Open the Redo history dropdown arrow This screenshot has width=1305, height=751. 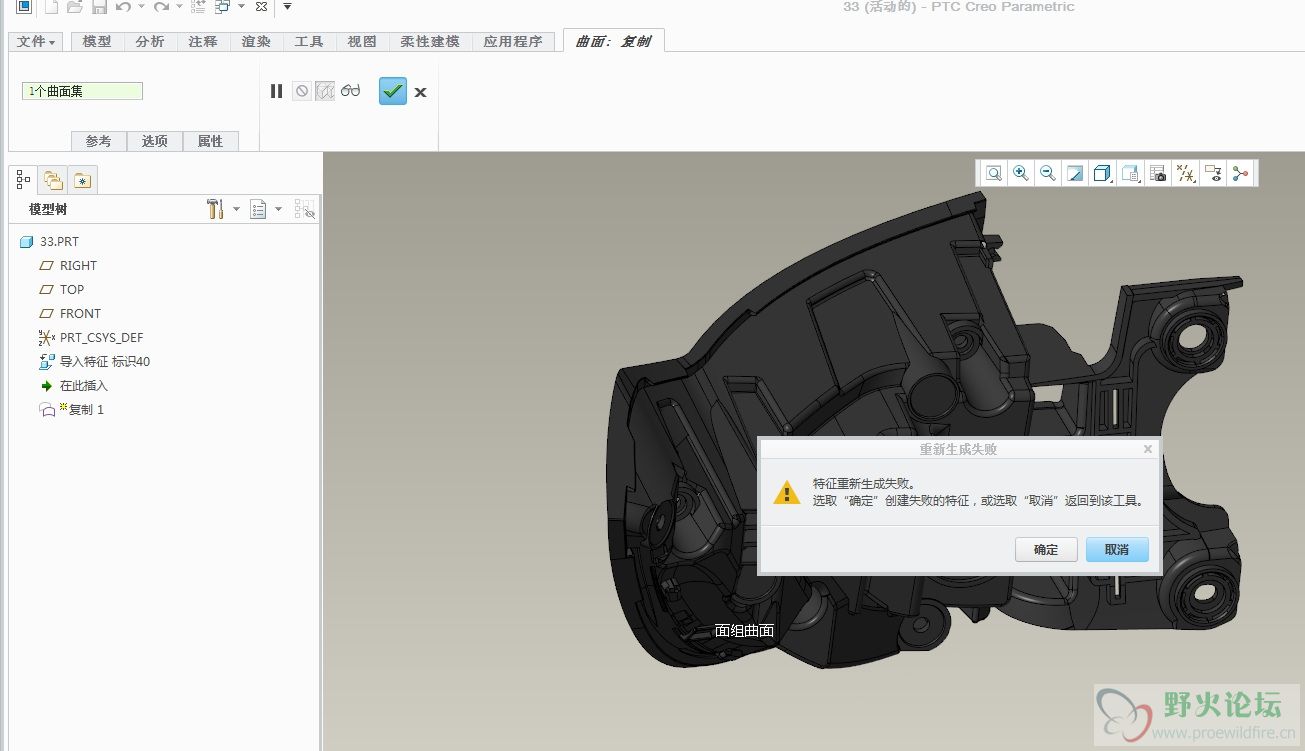179,7
